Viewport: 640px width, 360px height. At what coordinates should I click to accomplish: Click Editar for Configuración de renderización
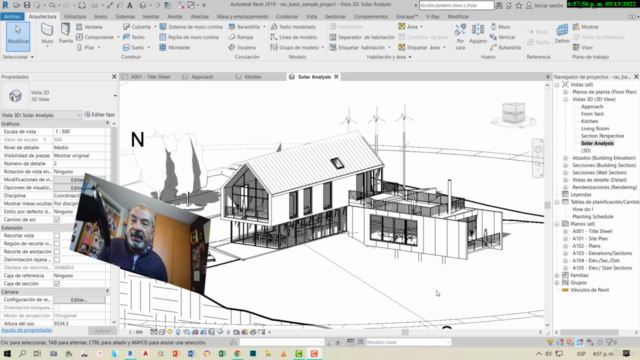click(x=79, y=300)
